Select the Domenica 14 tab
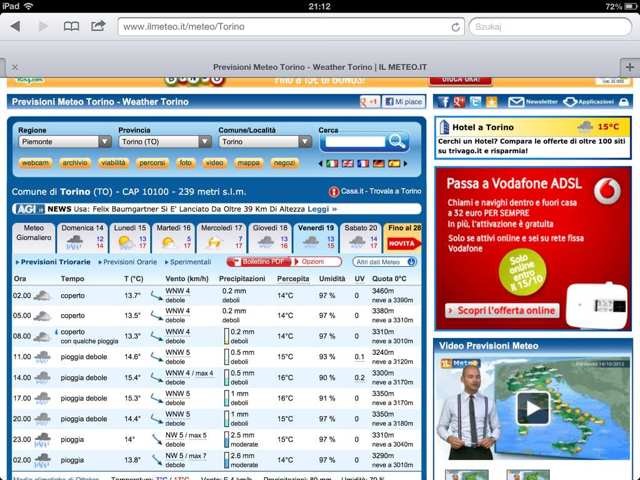640x480 pixels. click(82, 238)
